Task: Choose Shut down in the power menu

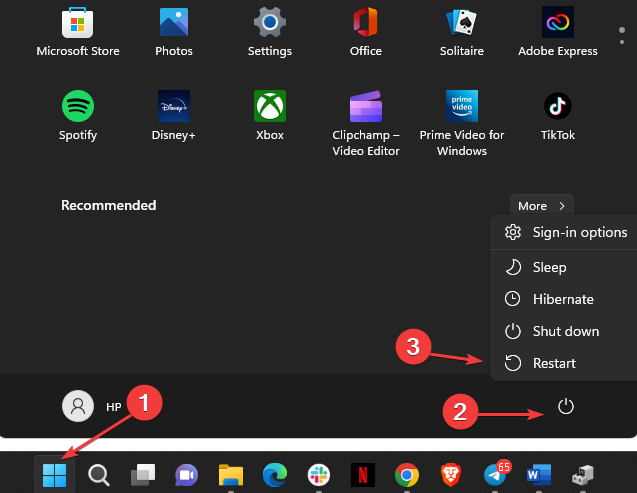Action: pos(565,331)
